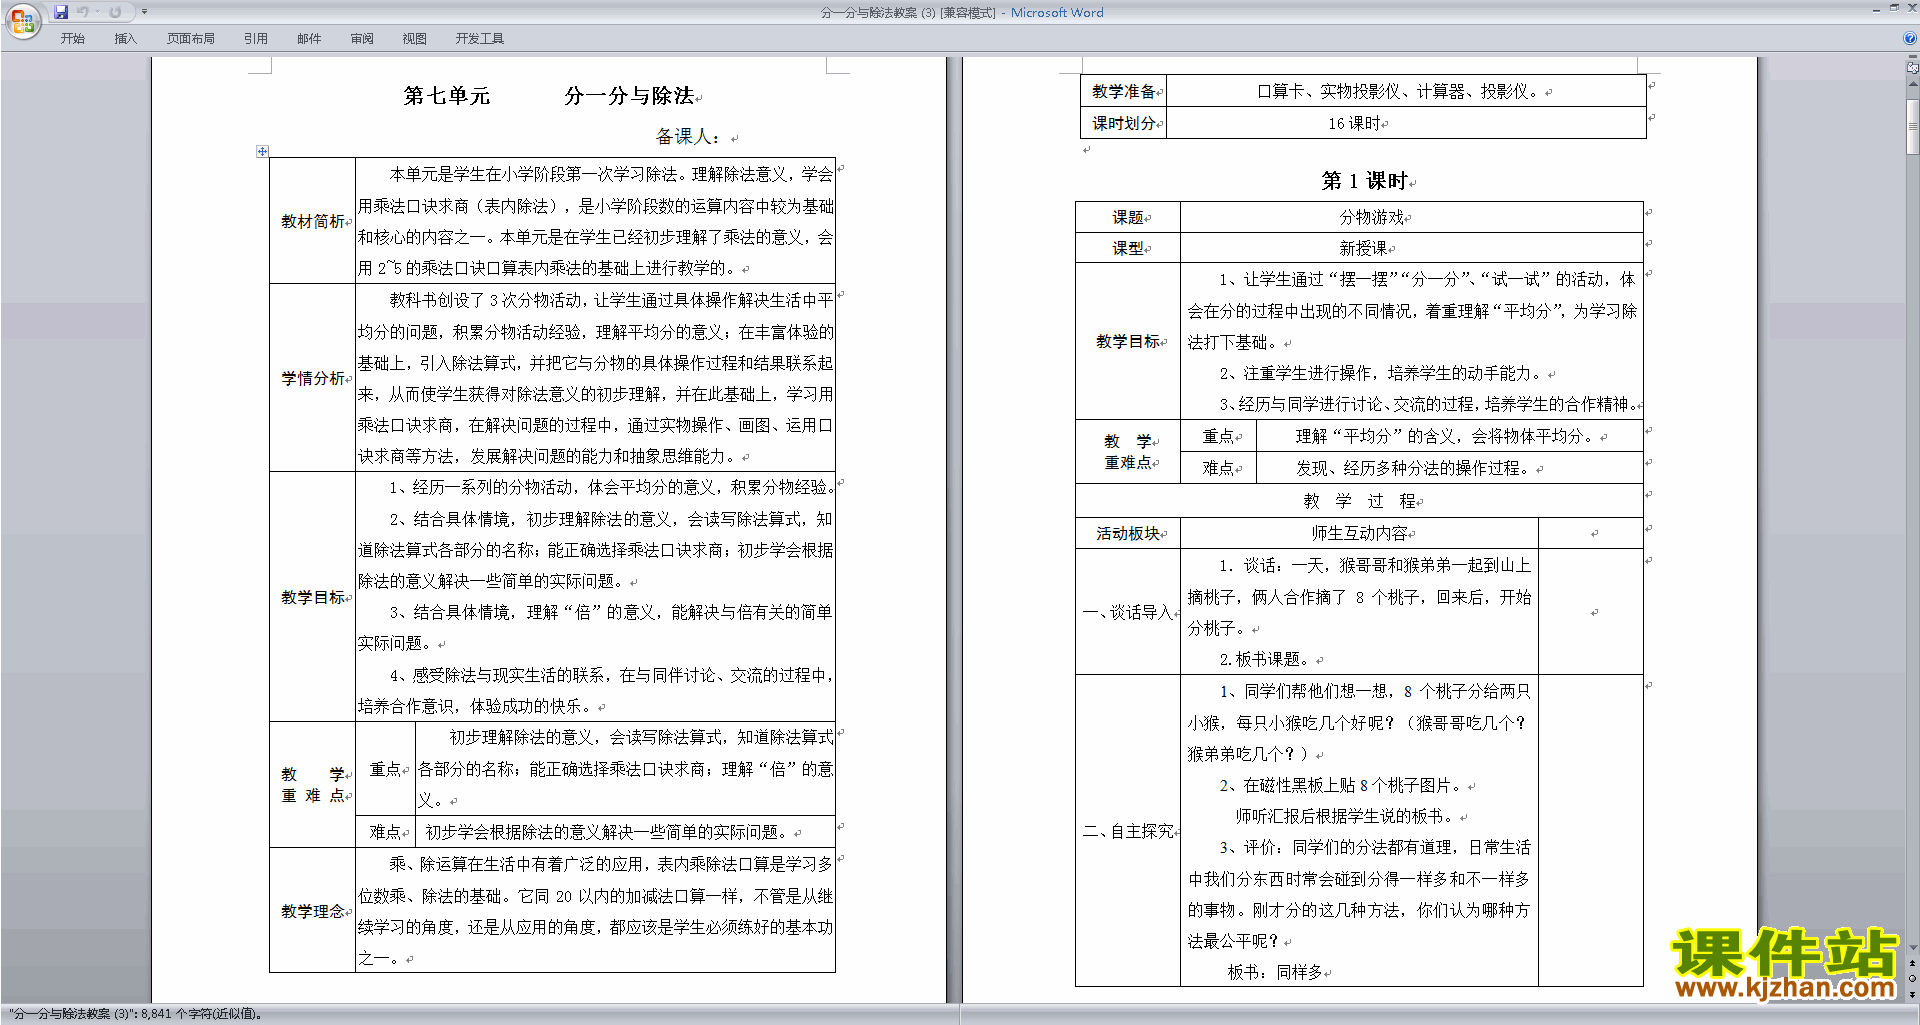This screenshot has height=1025, width=1920.
Task: Open the Select Browse Object button
Action: pos(1912,978)
